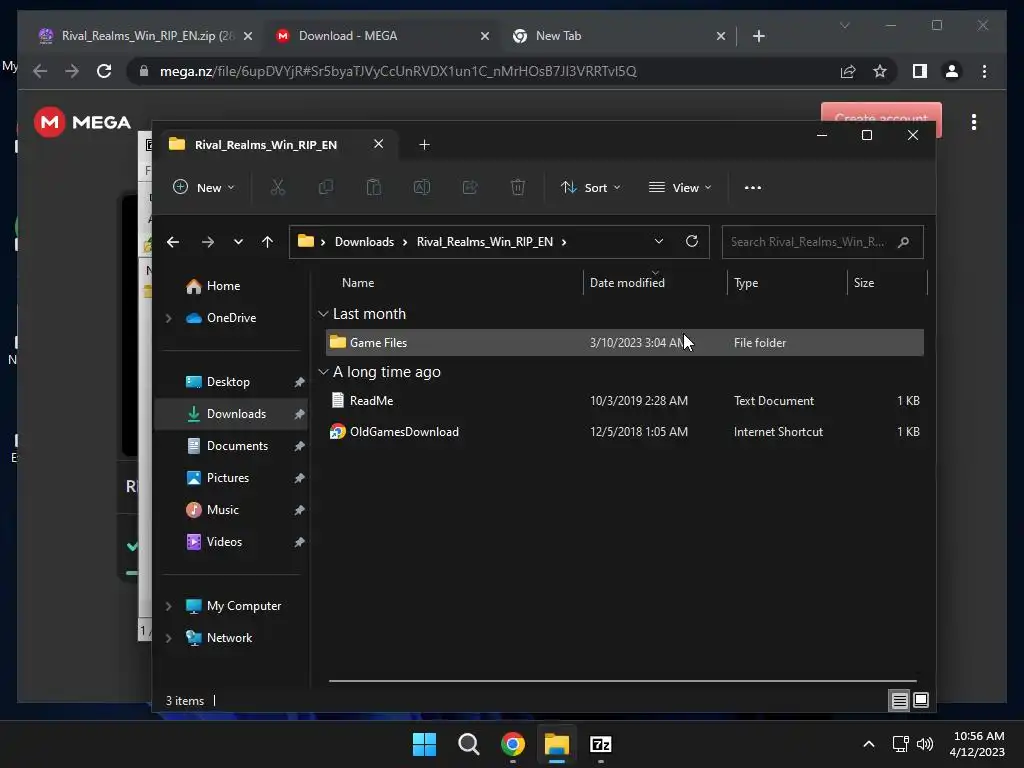Go back in File Explorer navigation
The image size is (1024, 768).
[173, 242]
